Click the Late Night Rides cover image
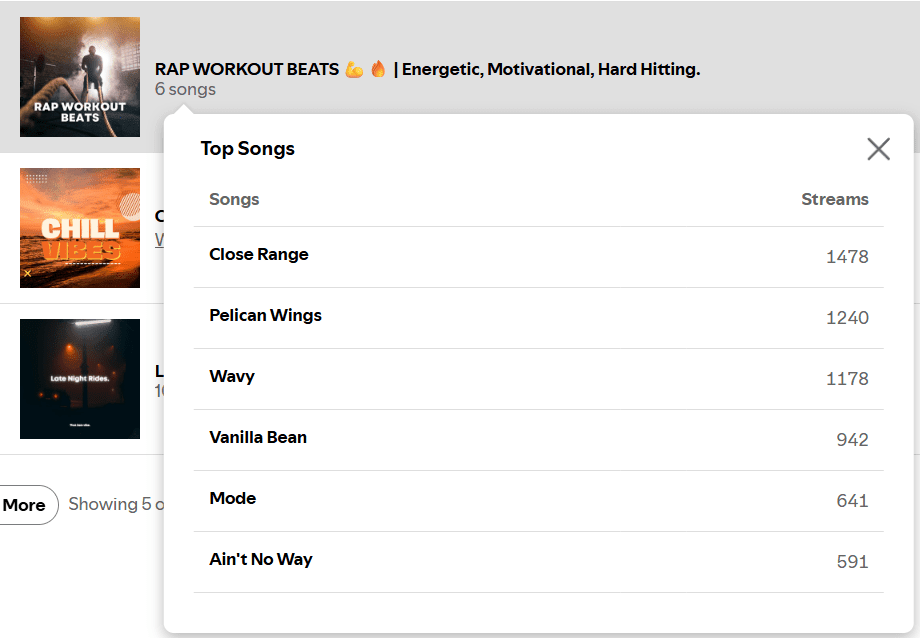Image resolution: width=920 pixels, height=638 pixels. coord(80,379)
